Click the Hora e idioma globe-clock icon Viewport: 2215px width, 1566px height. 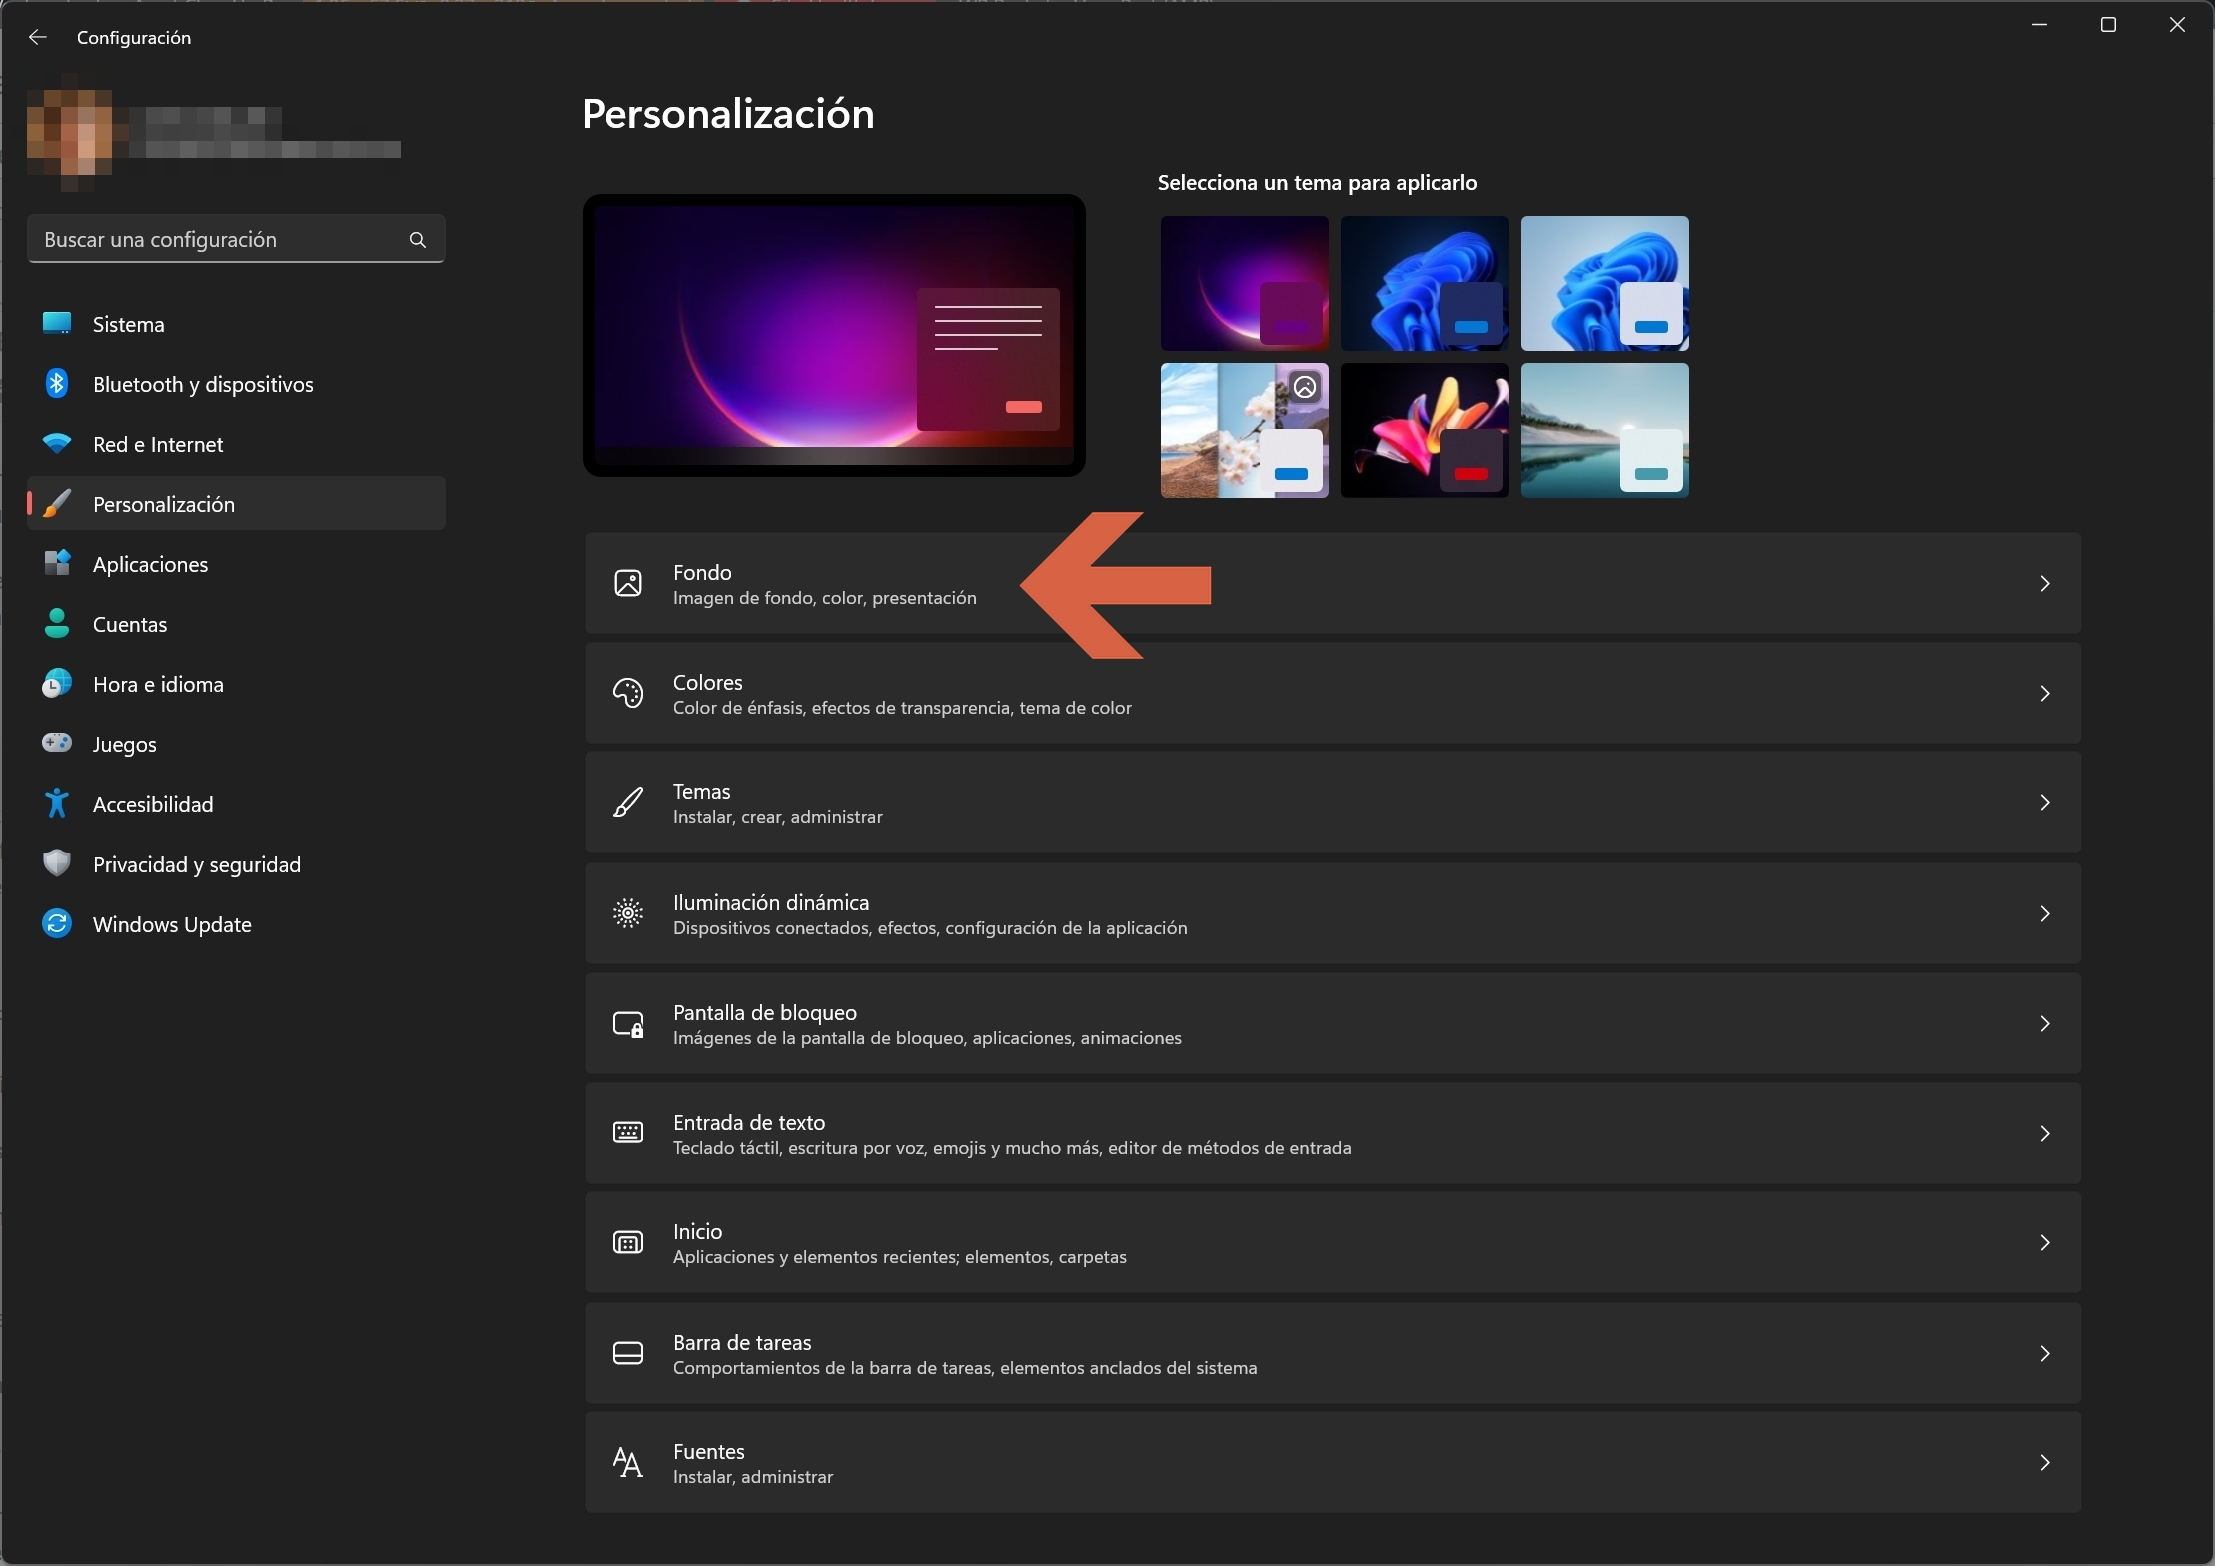[x=57, y=684]
